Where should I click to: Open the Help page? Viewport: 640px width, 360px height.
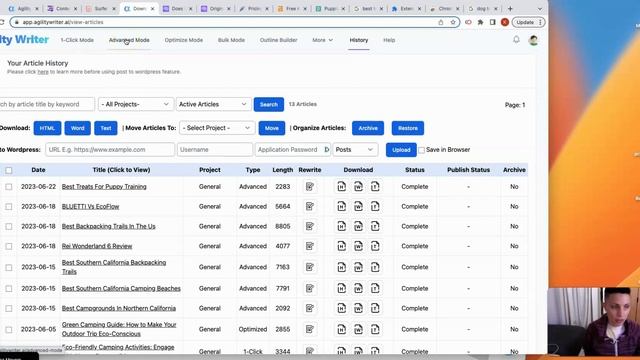tap(389, 40)
